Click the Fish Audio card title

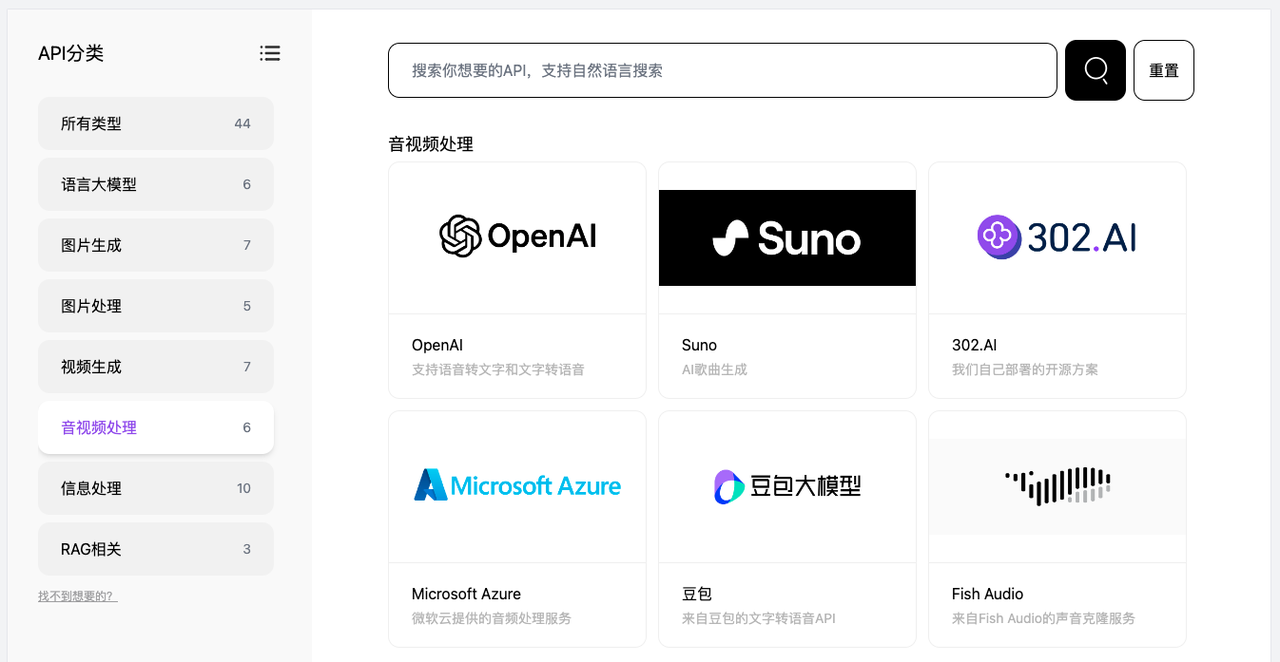(988, 594)
